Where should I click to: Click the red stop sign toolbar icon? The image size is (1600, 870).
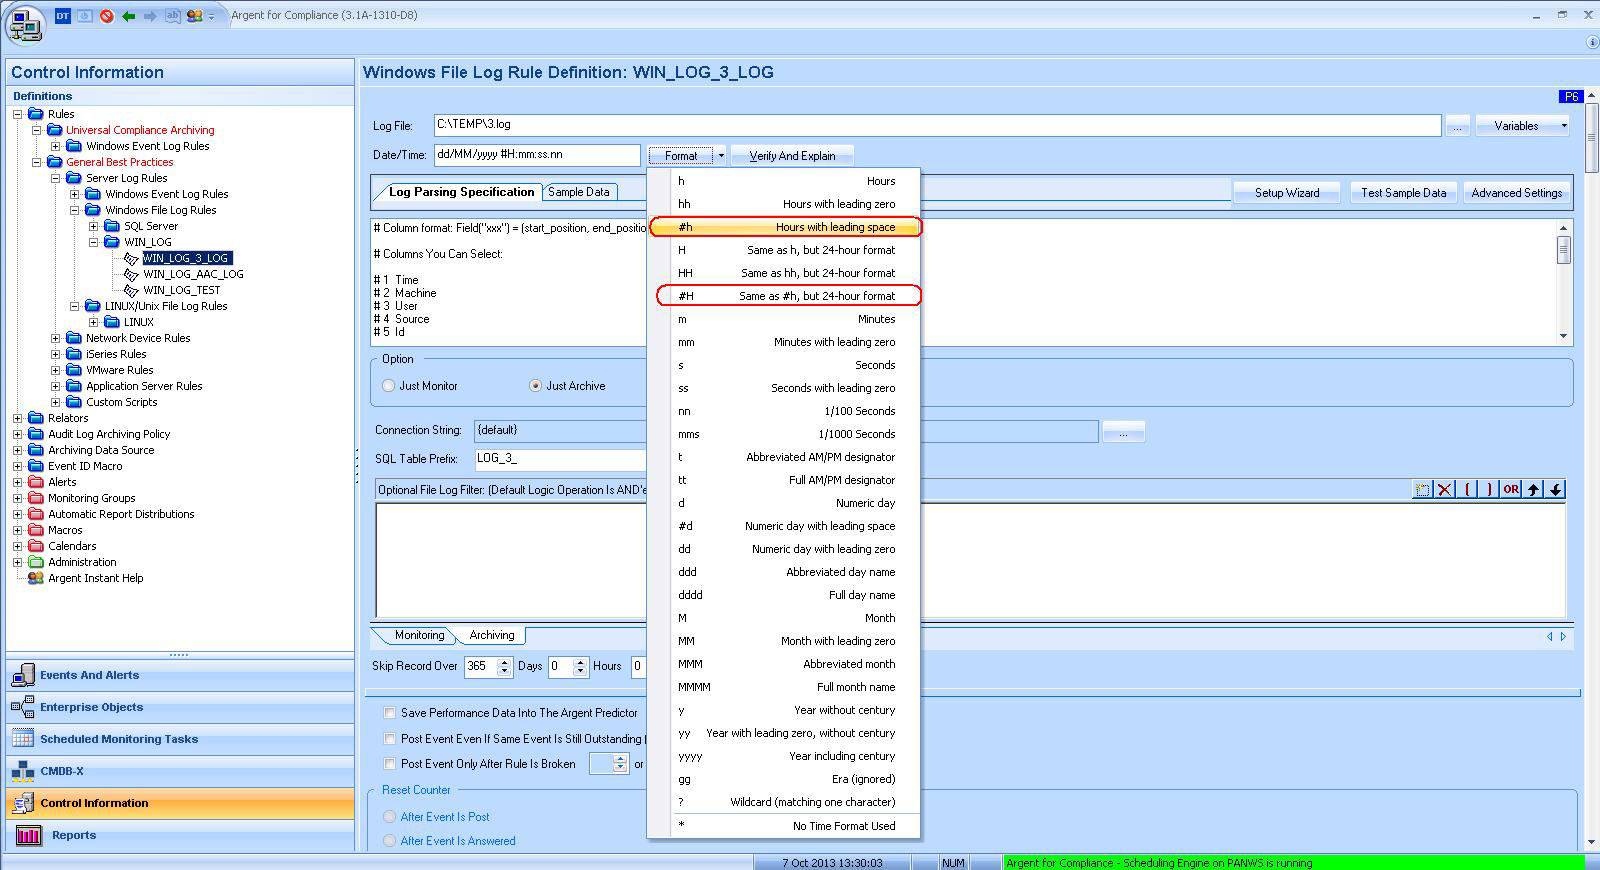106,16
